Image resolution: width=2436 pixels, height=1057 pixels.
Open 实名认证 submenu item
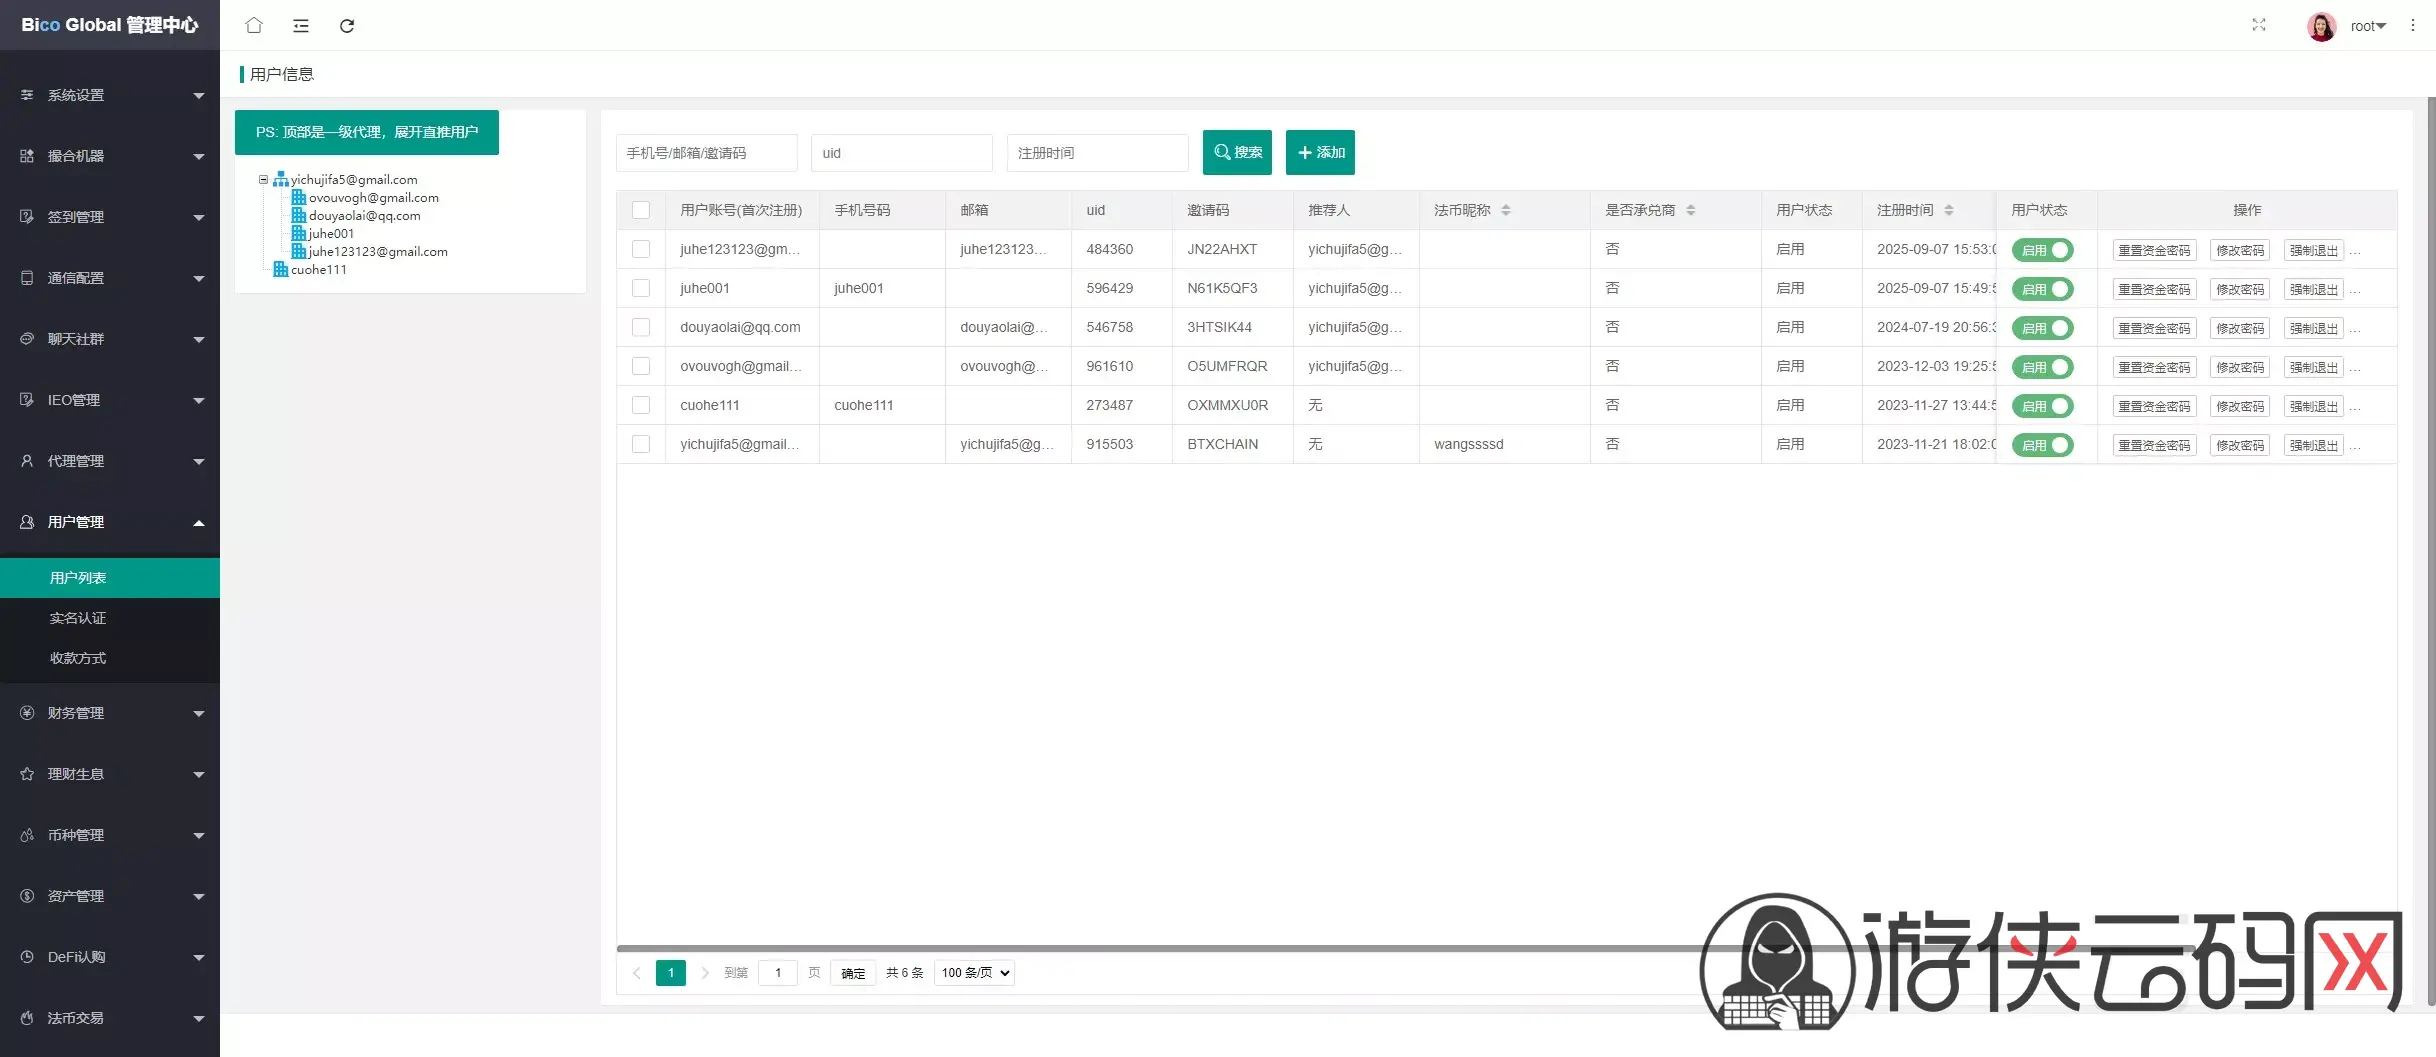pyautogui.click(x=78, y=618)
